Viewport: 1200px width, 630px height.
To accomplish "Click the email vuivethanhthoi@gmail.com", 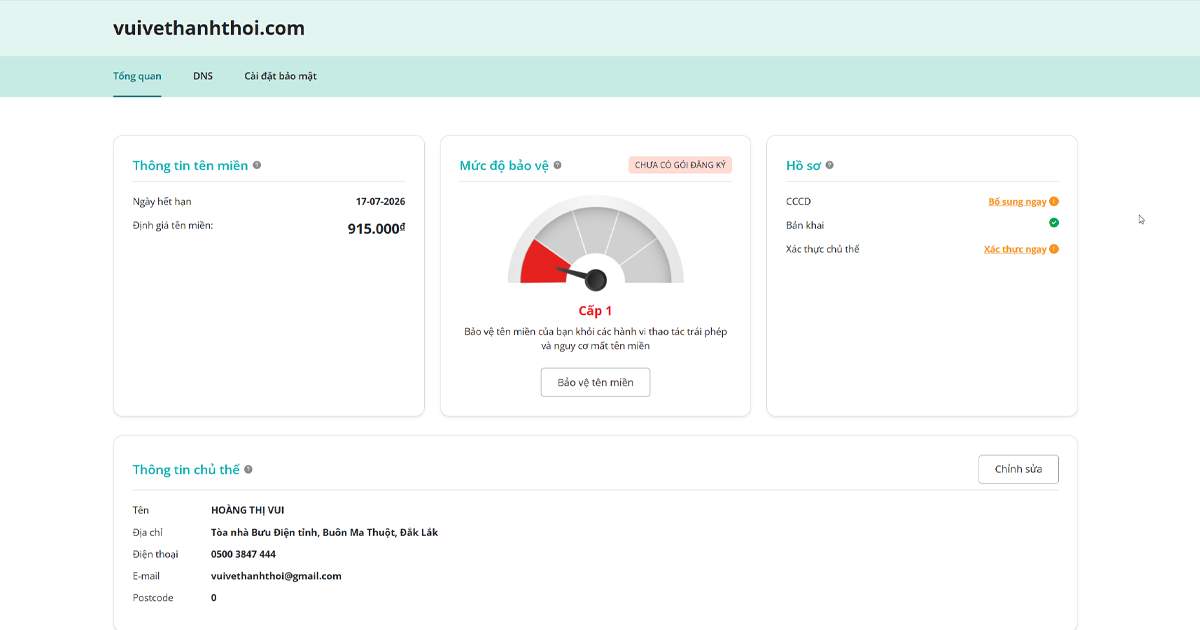I will tap(276, 576).
